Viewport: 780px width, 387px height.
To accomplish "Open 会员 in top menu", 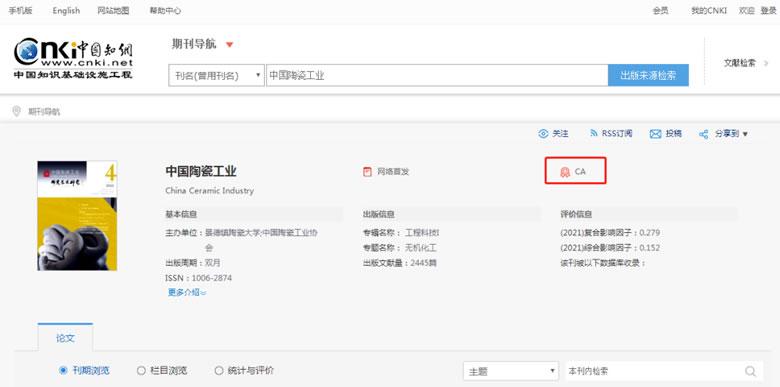I will click(661, 10).
